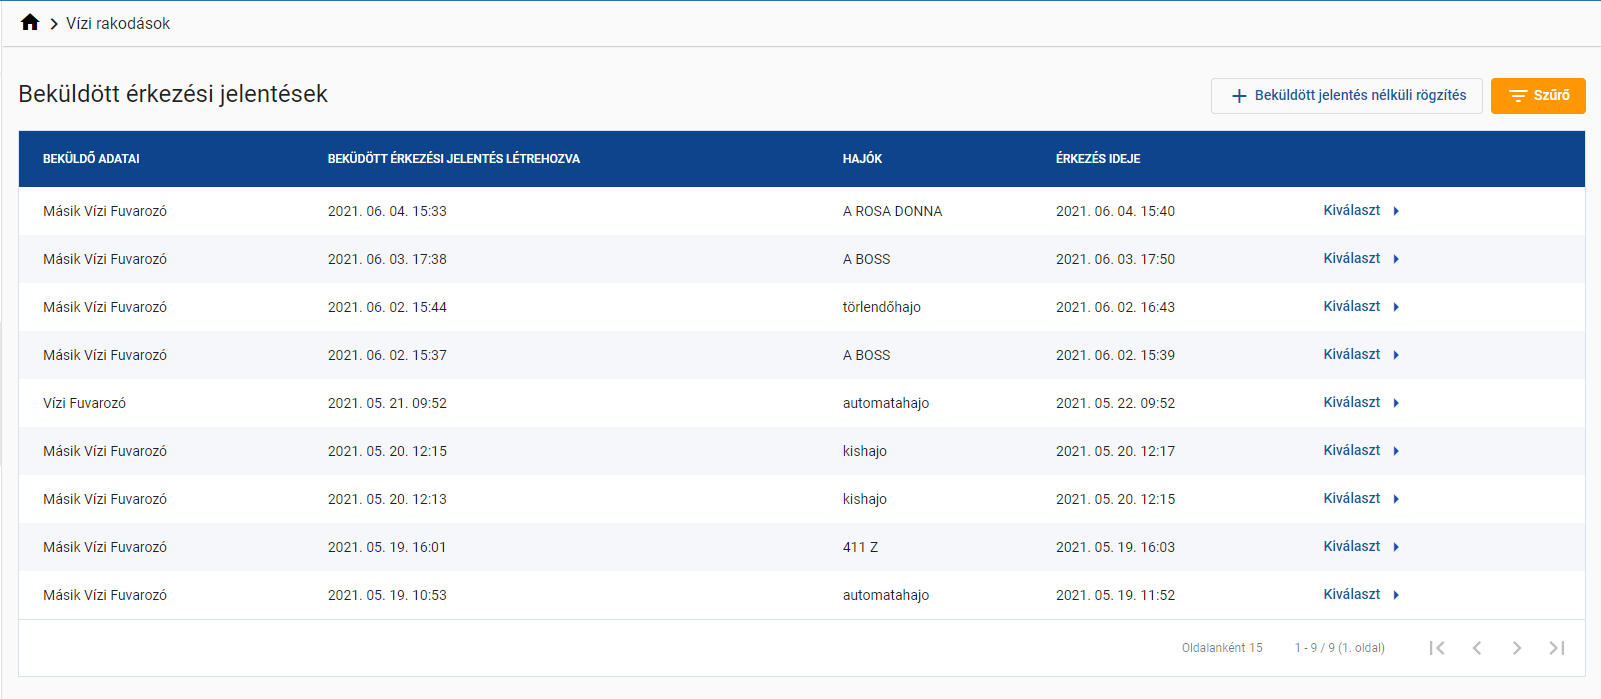Click Beküldött jelentés nélküli rögzítés button

[1346, 96]
